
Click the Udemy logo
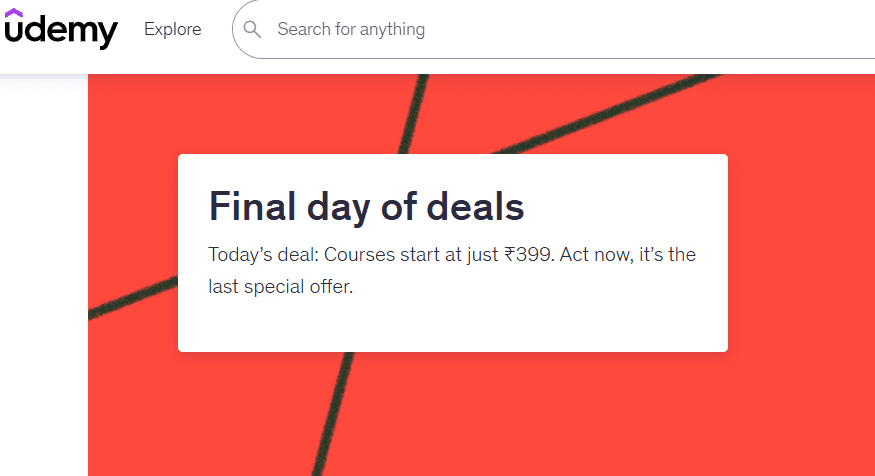click(x=60, y=30)
